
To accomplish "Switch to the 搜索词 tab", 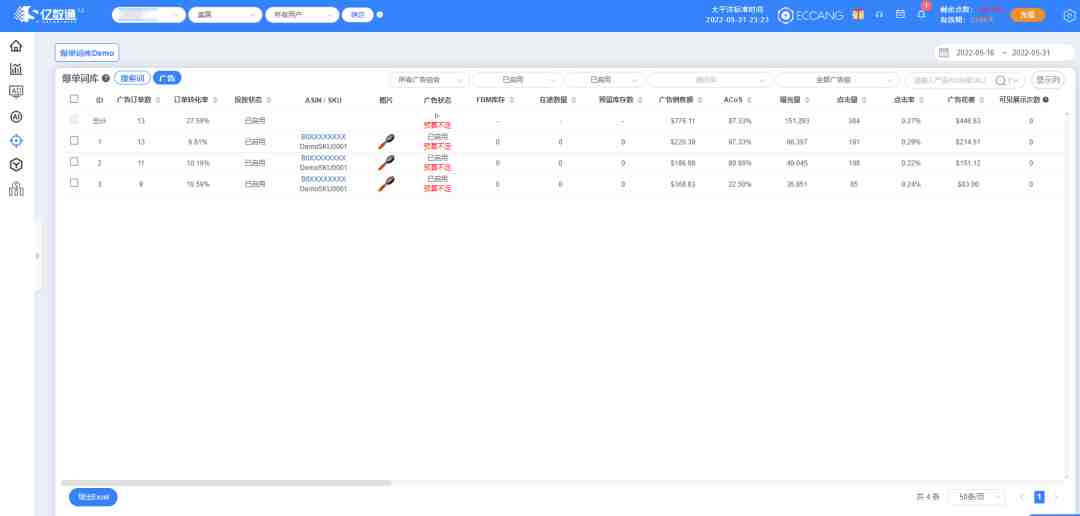I will 132,79.
